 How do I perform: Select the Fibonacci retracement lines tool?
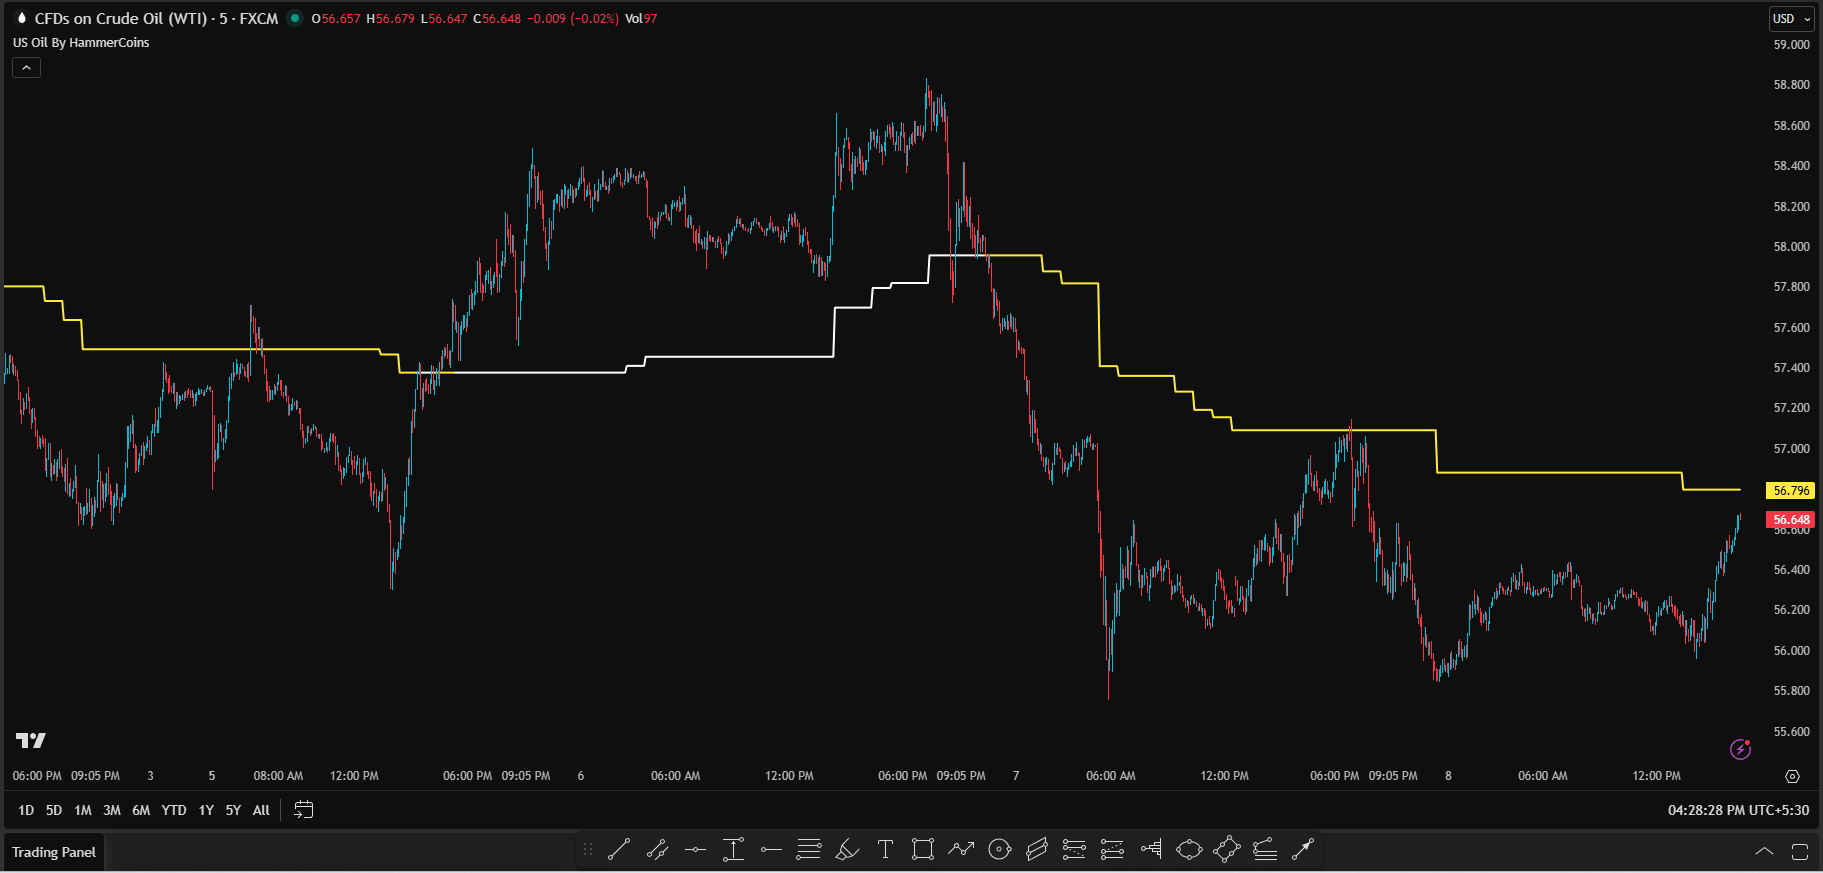click(x=809, y=850)
